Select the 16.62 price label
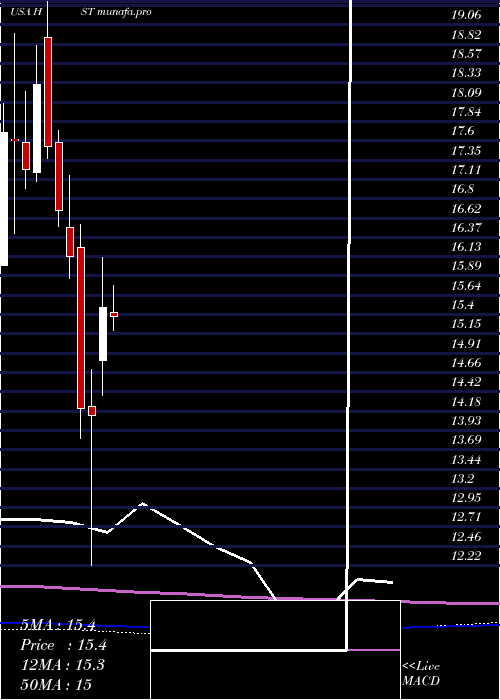This screenshot has width=500, height=700. click(x=466, y=209)
